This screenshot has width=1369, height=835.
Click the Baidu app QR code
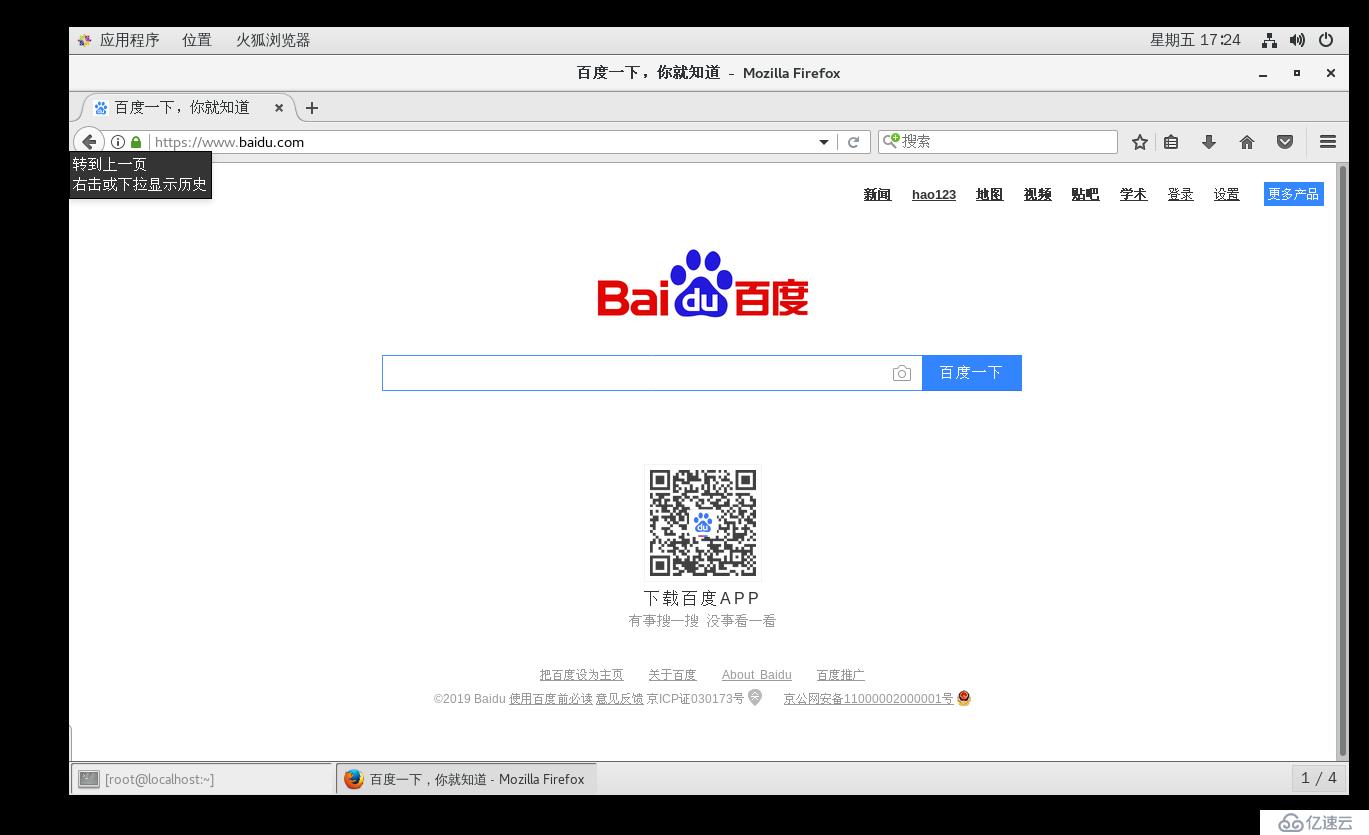[703, 523]
